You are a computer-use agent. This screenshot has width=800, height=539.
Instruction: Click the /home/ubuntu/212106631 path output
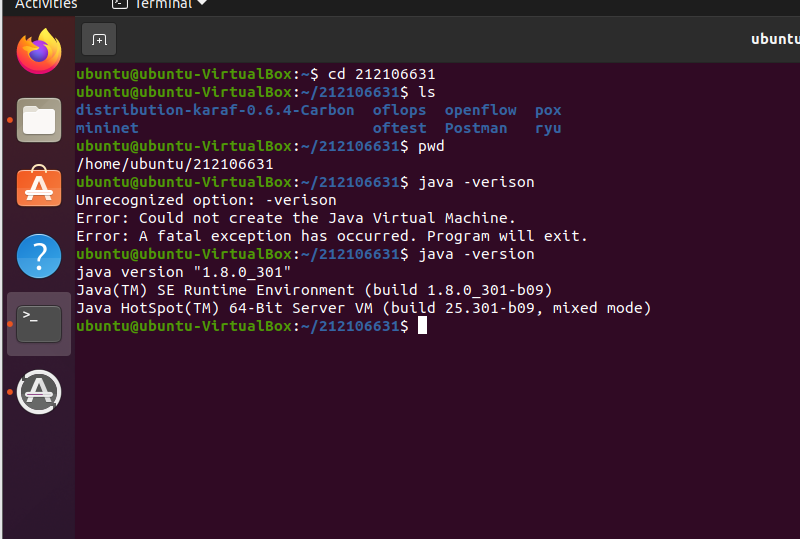tap(174, 164)
